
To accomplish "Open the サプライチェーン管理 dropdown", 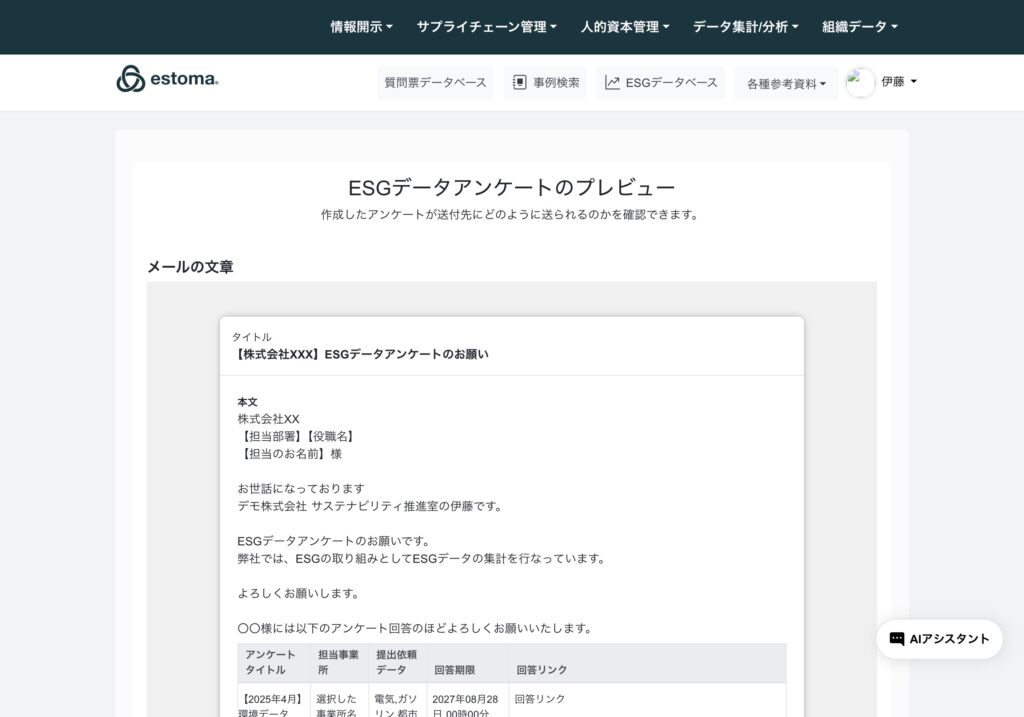I will pos(486,27).
